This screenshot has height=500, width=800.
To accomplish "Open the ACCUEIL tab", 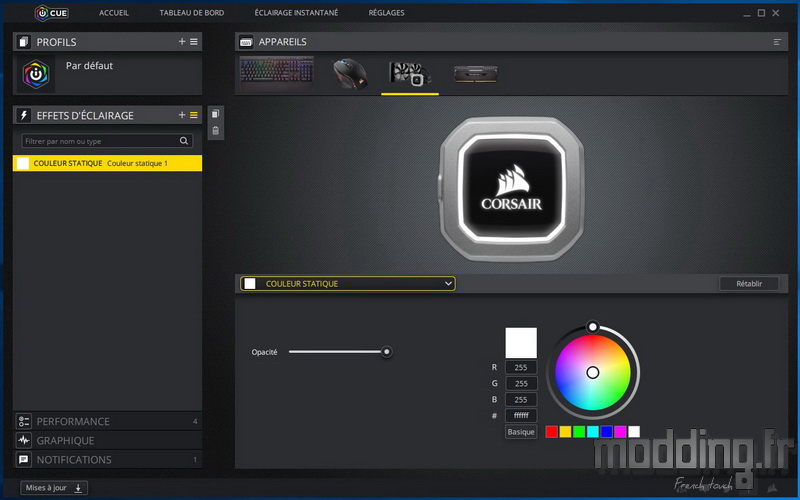I will [114, 13].
